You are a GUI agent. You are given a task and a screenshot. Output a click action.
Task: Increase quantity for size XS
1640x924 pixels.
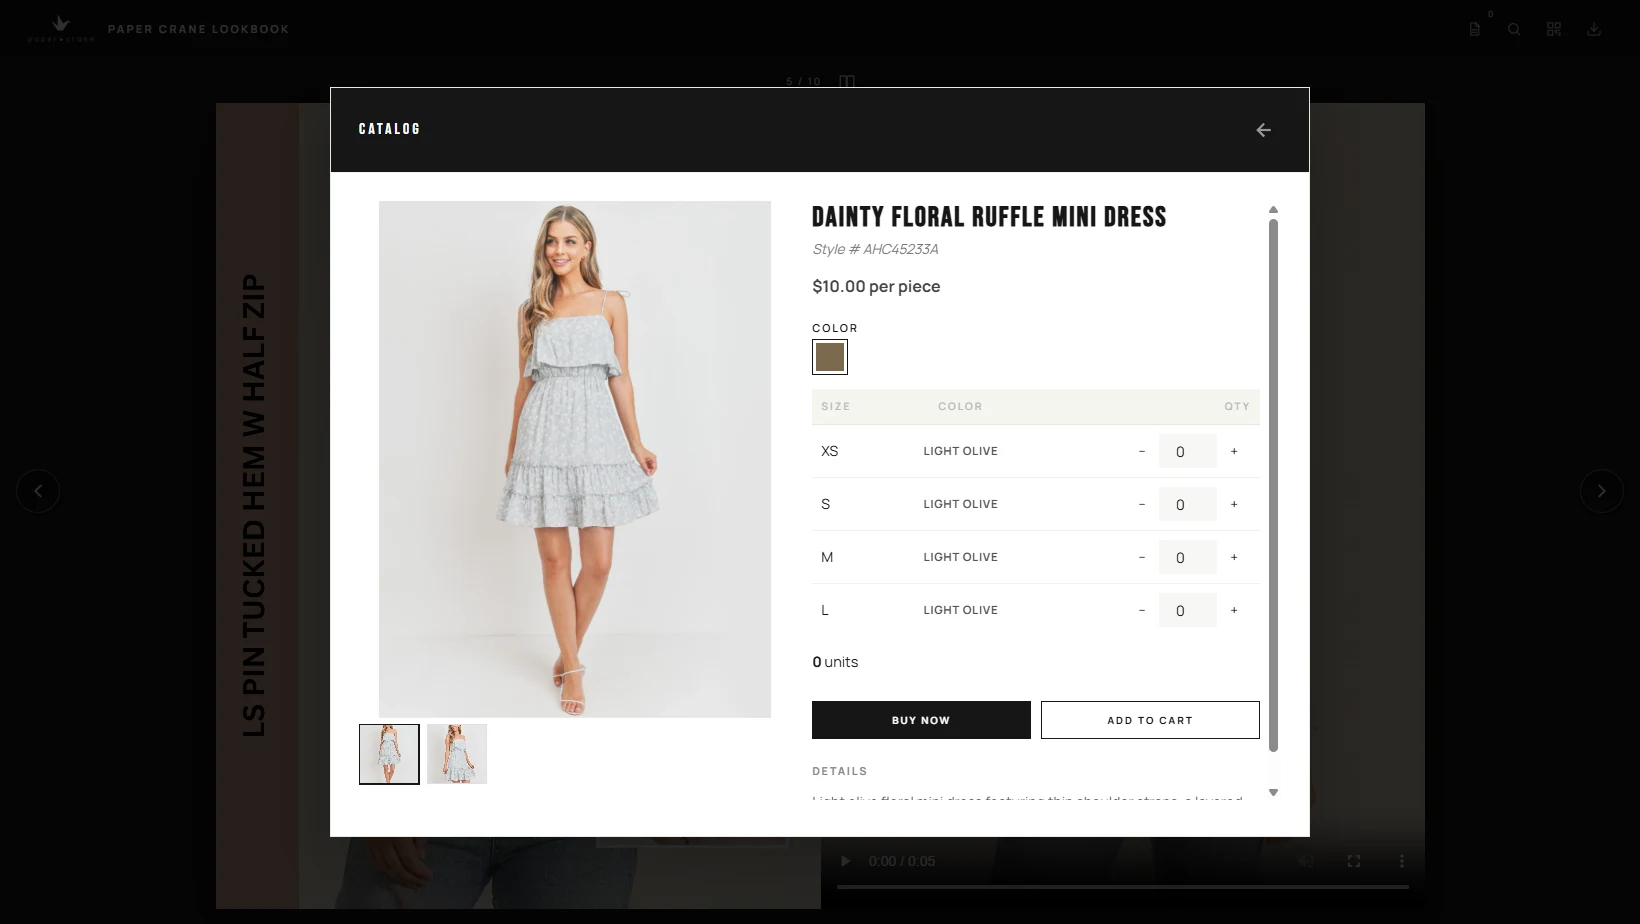tap(1234, 451)
